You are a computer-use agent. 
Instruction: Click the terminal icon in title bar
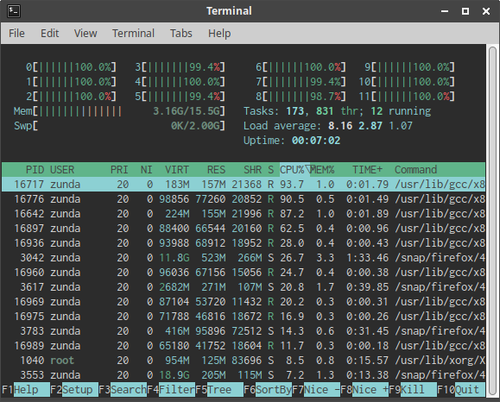tap(14, 11)
